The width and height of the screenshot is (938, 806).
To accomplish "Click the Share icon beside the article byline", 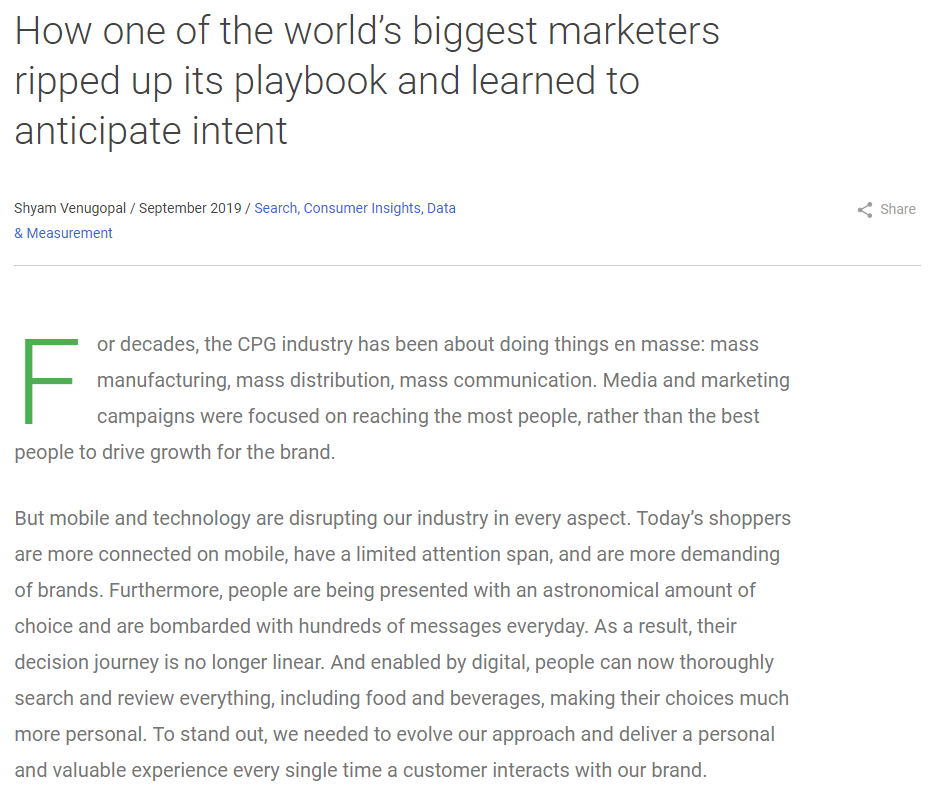I will [865, 210].
